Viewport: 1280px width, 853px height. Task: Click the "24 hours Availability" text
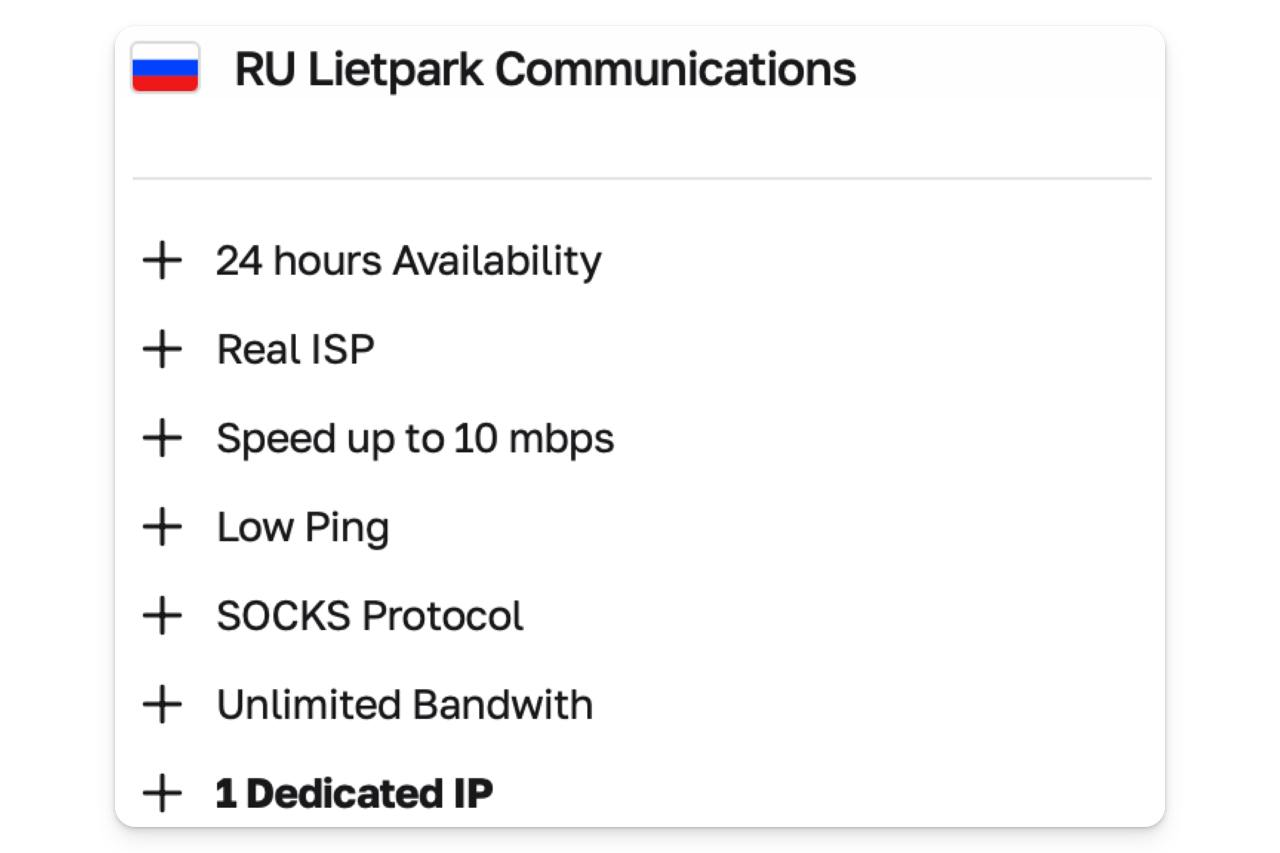point(408,261)
